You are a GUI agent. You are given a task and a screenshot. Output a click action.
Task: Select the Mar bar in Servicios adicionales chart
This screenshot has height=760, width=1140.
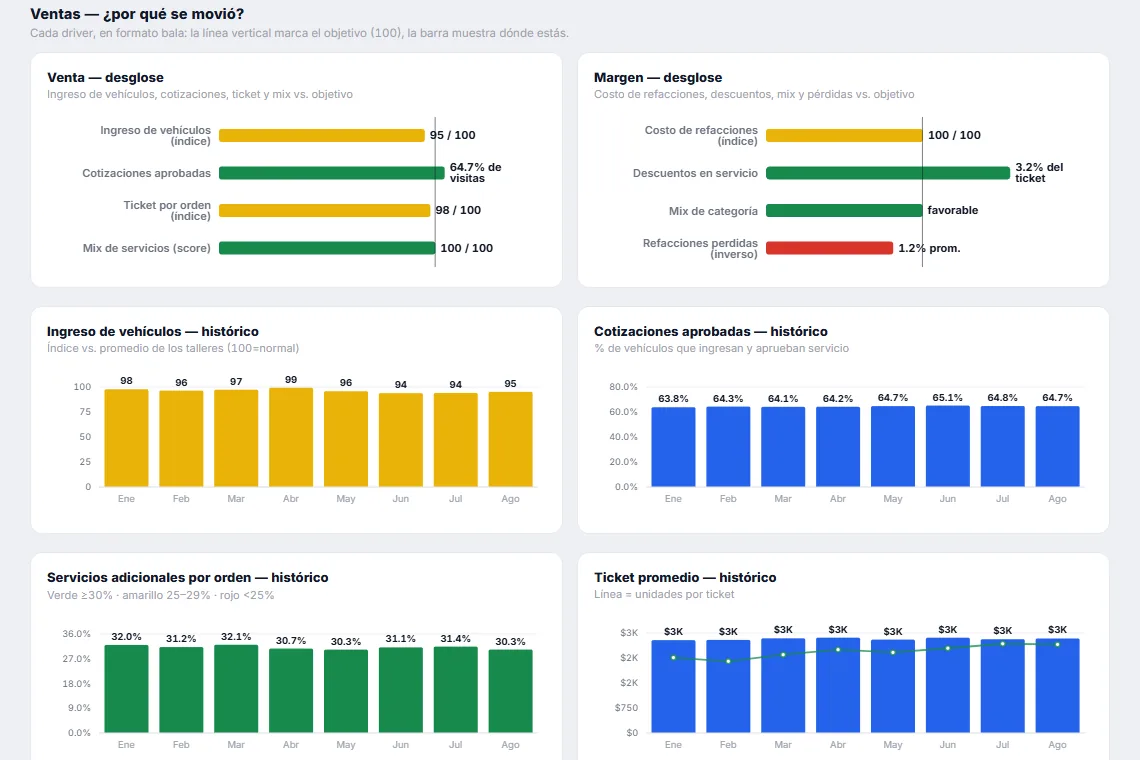click(x=236, y=689)
